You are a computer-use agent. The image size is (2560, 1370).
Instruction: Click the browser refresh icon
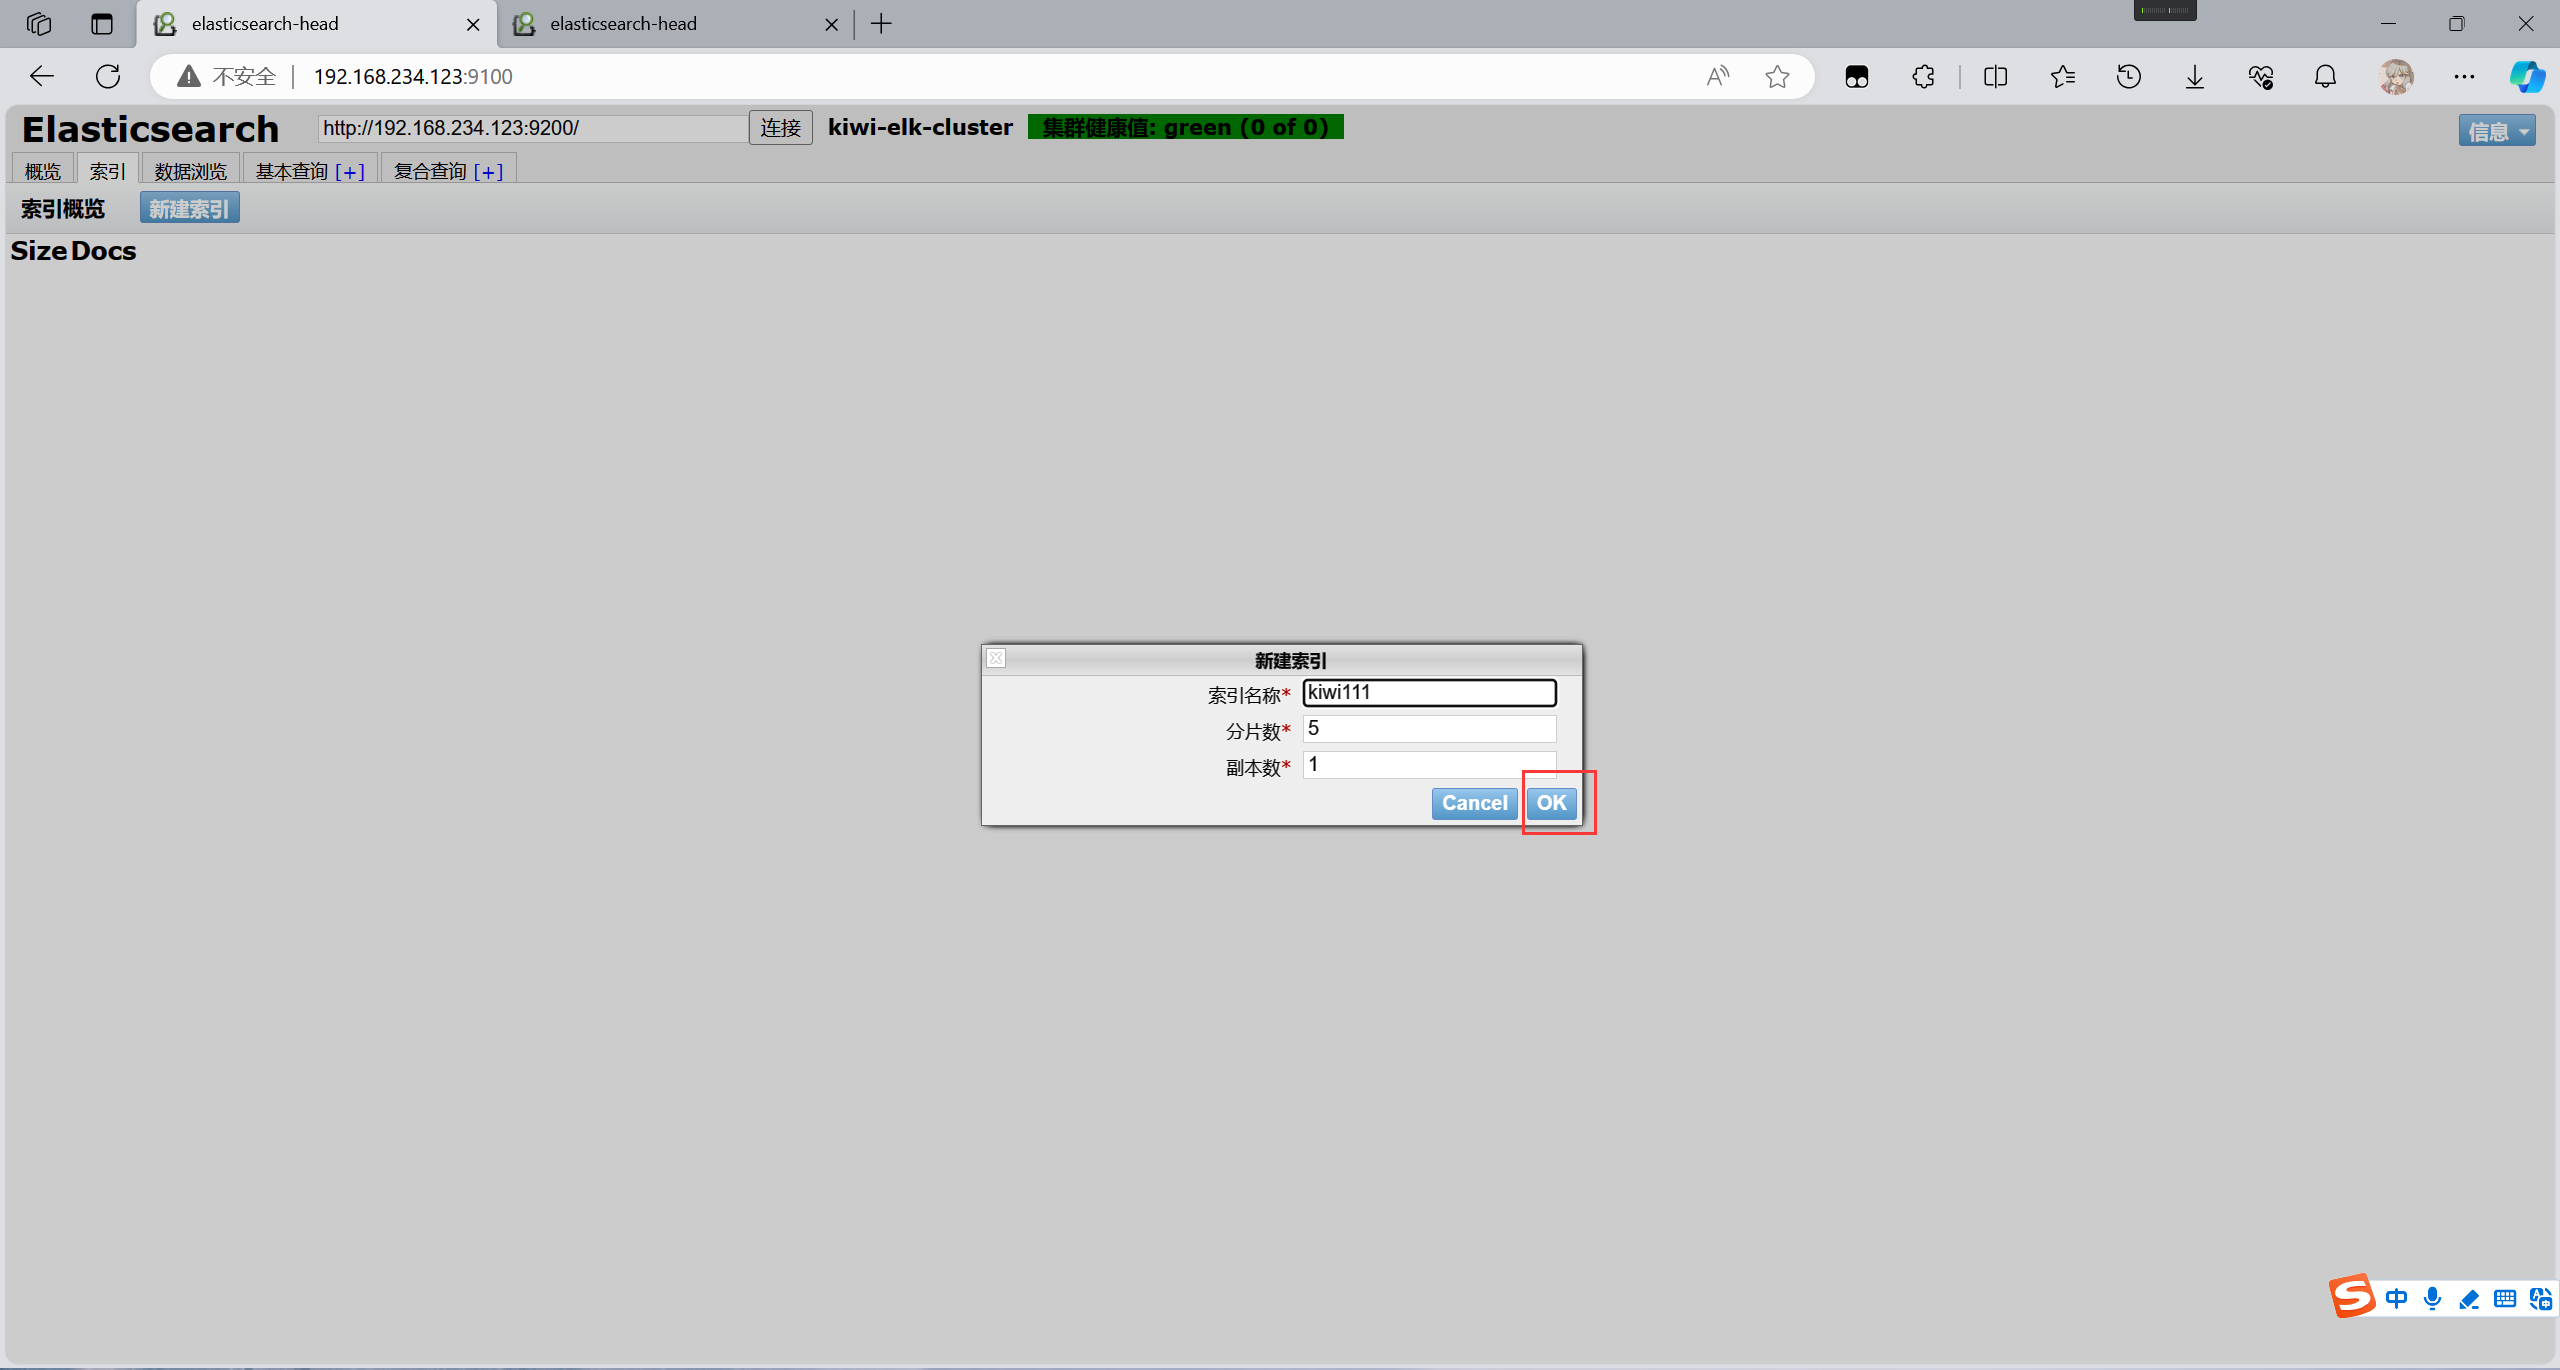pos(108,76)
